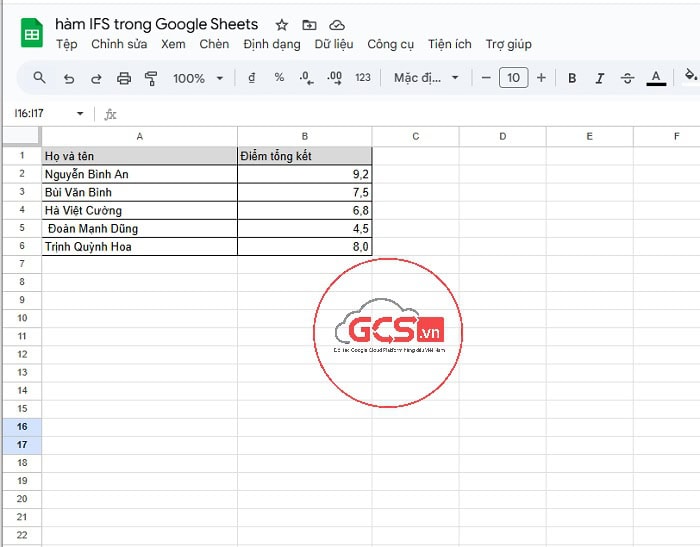
Task: Toggle bold formatting
Action: tap(572, 78)
